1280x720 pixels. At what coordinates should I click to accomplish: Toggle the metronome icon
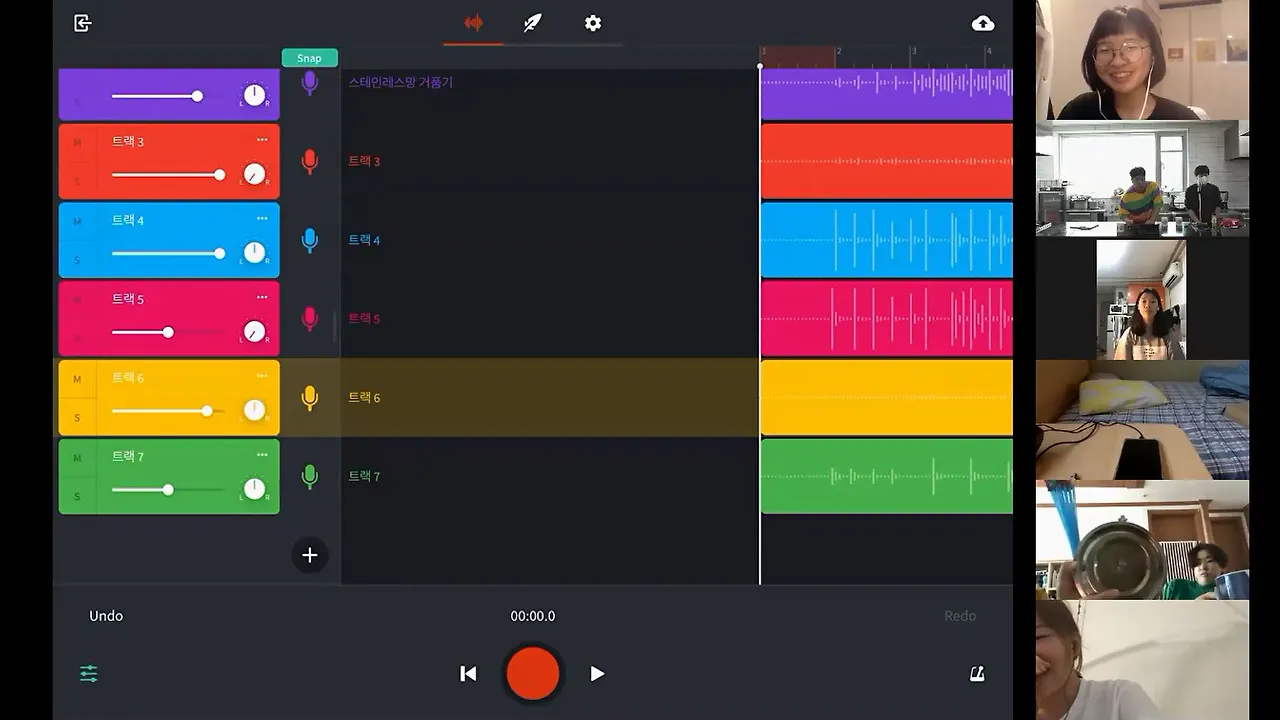(977, 674)
